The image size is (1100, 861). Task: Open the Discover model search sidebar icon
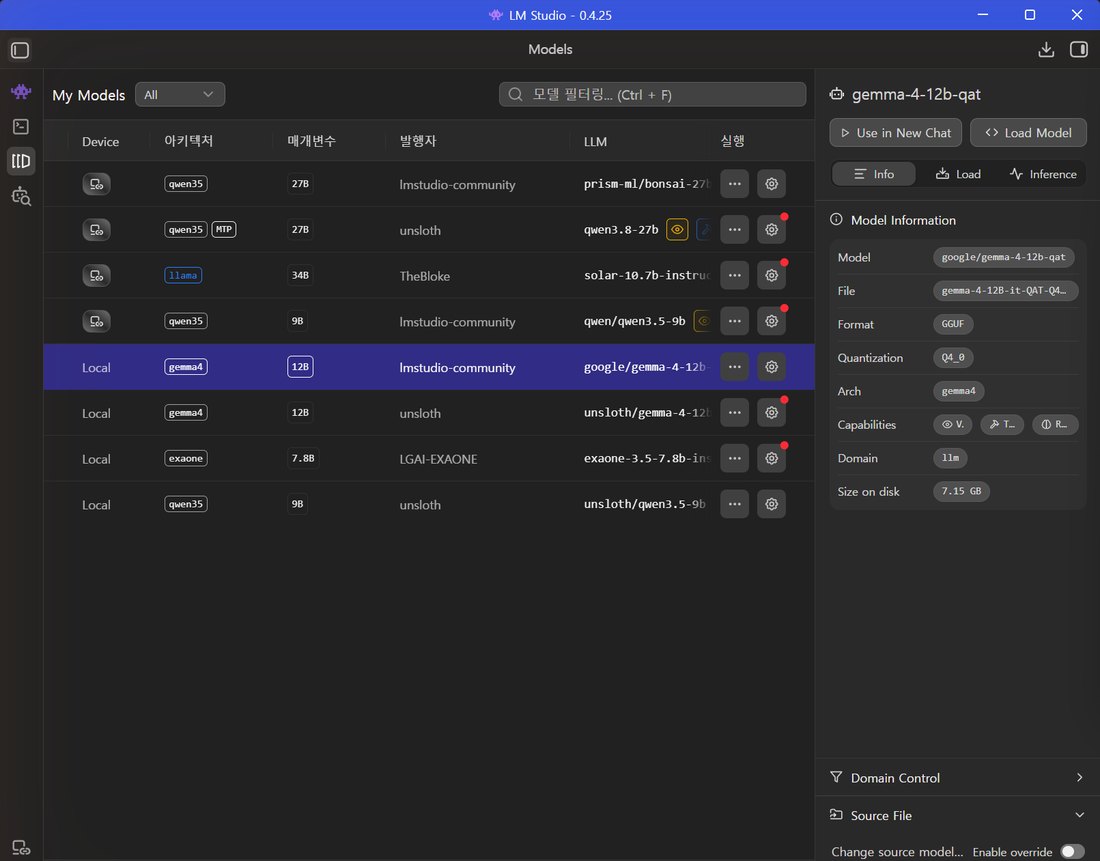[x=21, y=196]
